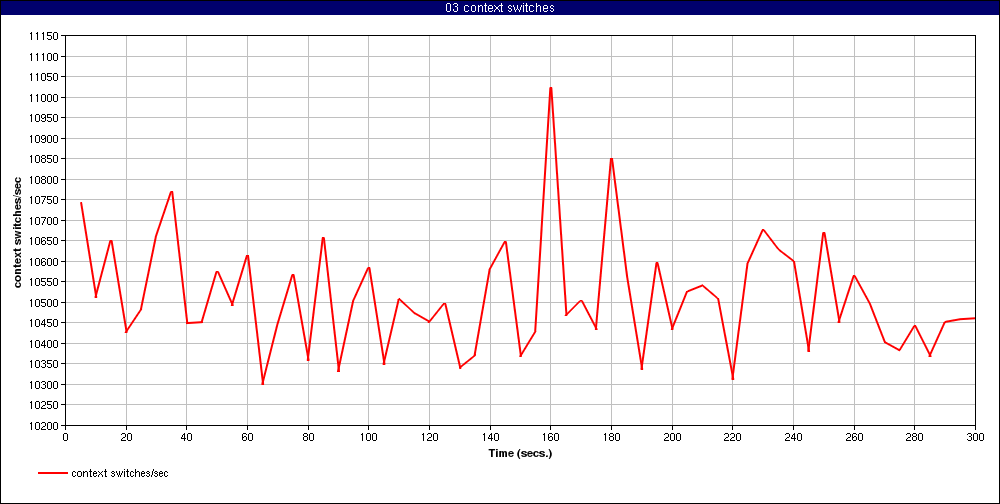Click the y-axis value 10750
Screen dimensions: 1000x504
pos(44,200)
